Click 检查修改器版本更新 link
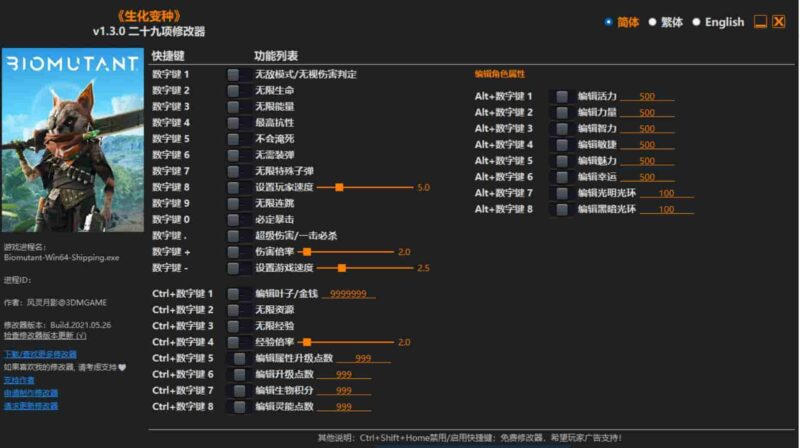The height and width of the screenshot is (448, 800). point(45,336)
